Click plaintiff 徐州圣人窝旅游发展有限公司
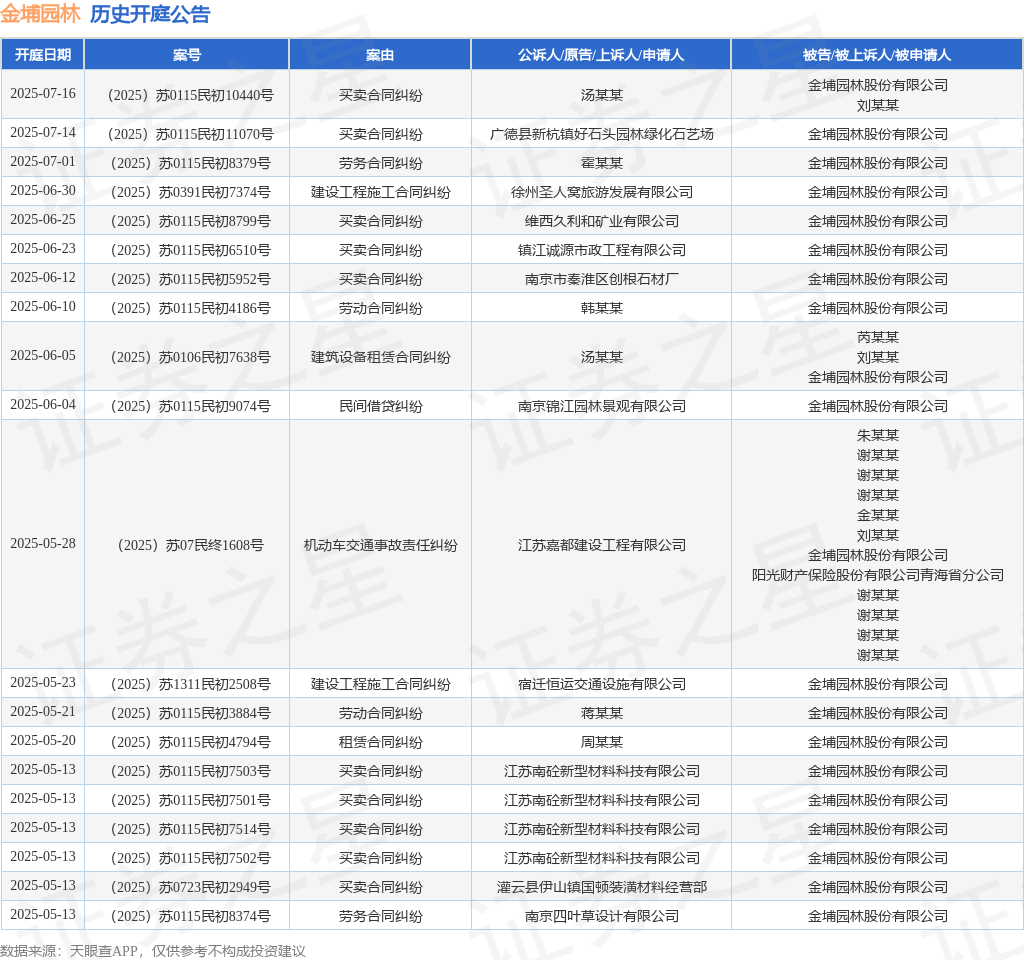This screenshot has width=1024, height=960. pos(601,192)
